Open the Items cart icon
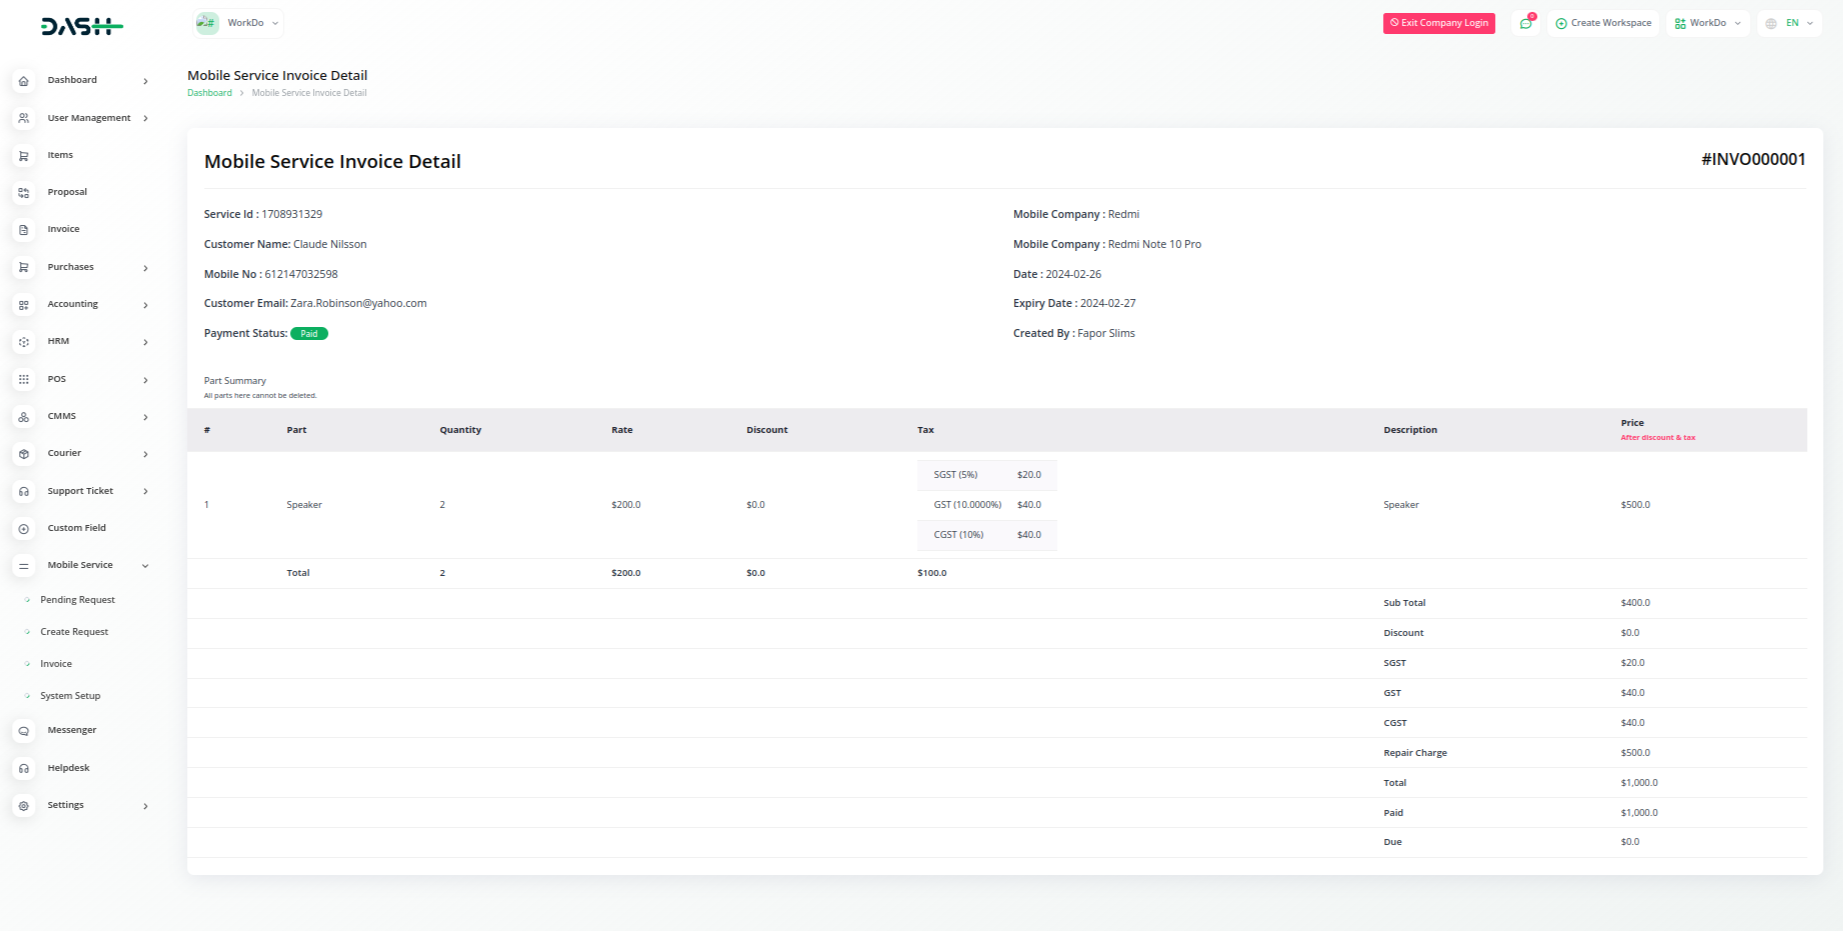Viewport: 1843px width, 931px height. click(x=24, y=156)
